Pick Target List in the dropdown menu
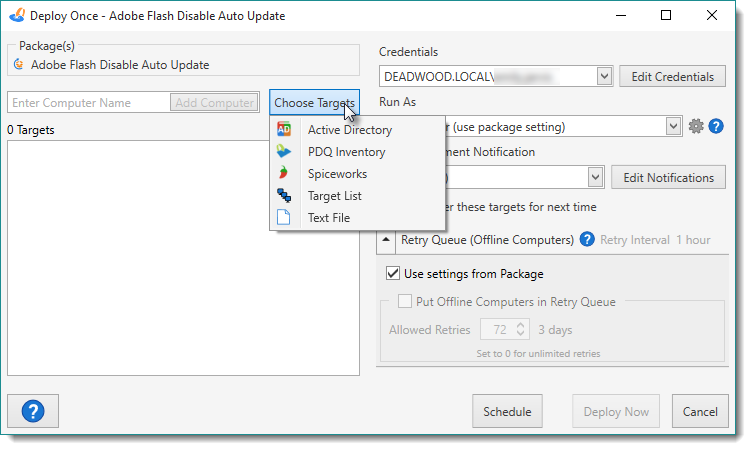This screenshot has width=751, height=450. pyautogui.click(x=358, y=196)
